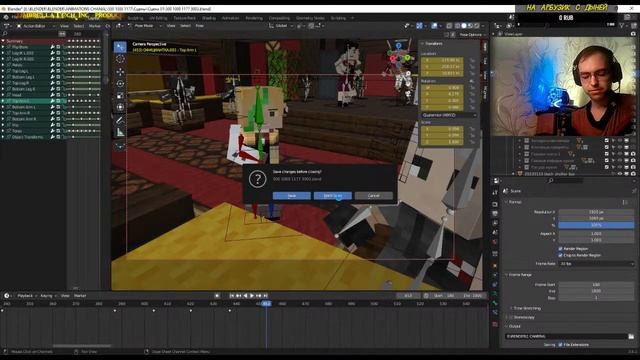
Task: Toggle gizmo display icon in viewport header
Action: (419, 25)
